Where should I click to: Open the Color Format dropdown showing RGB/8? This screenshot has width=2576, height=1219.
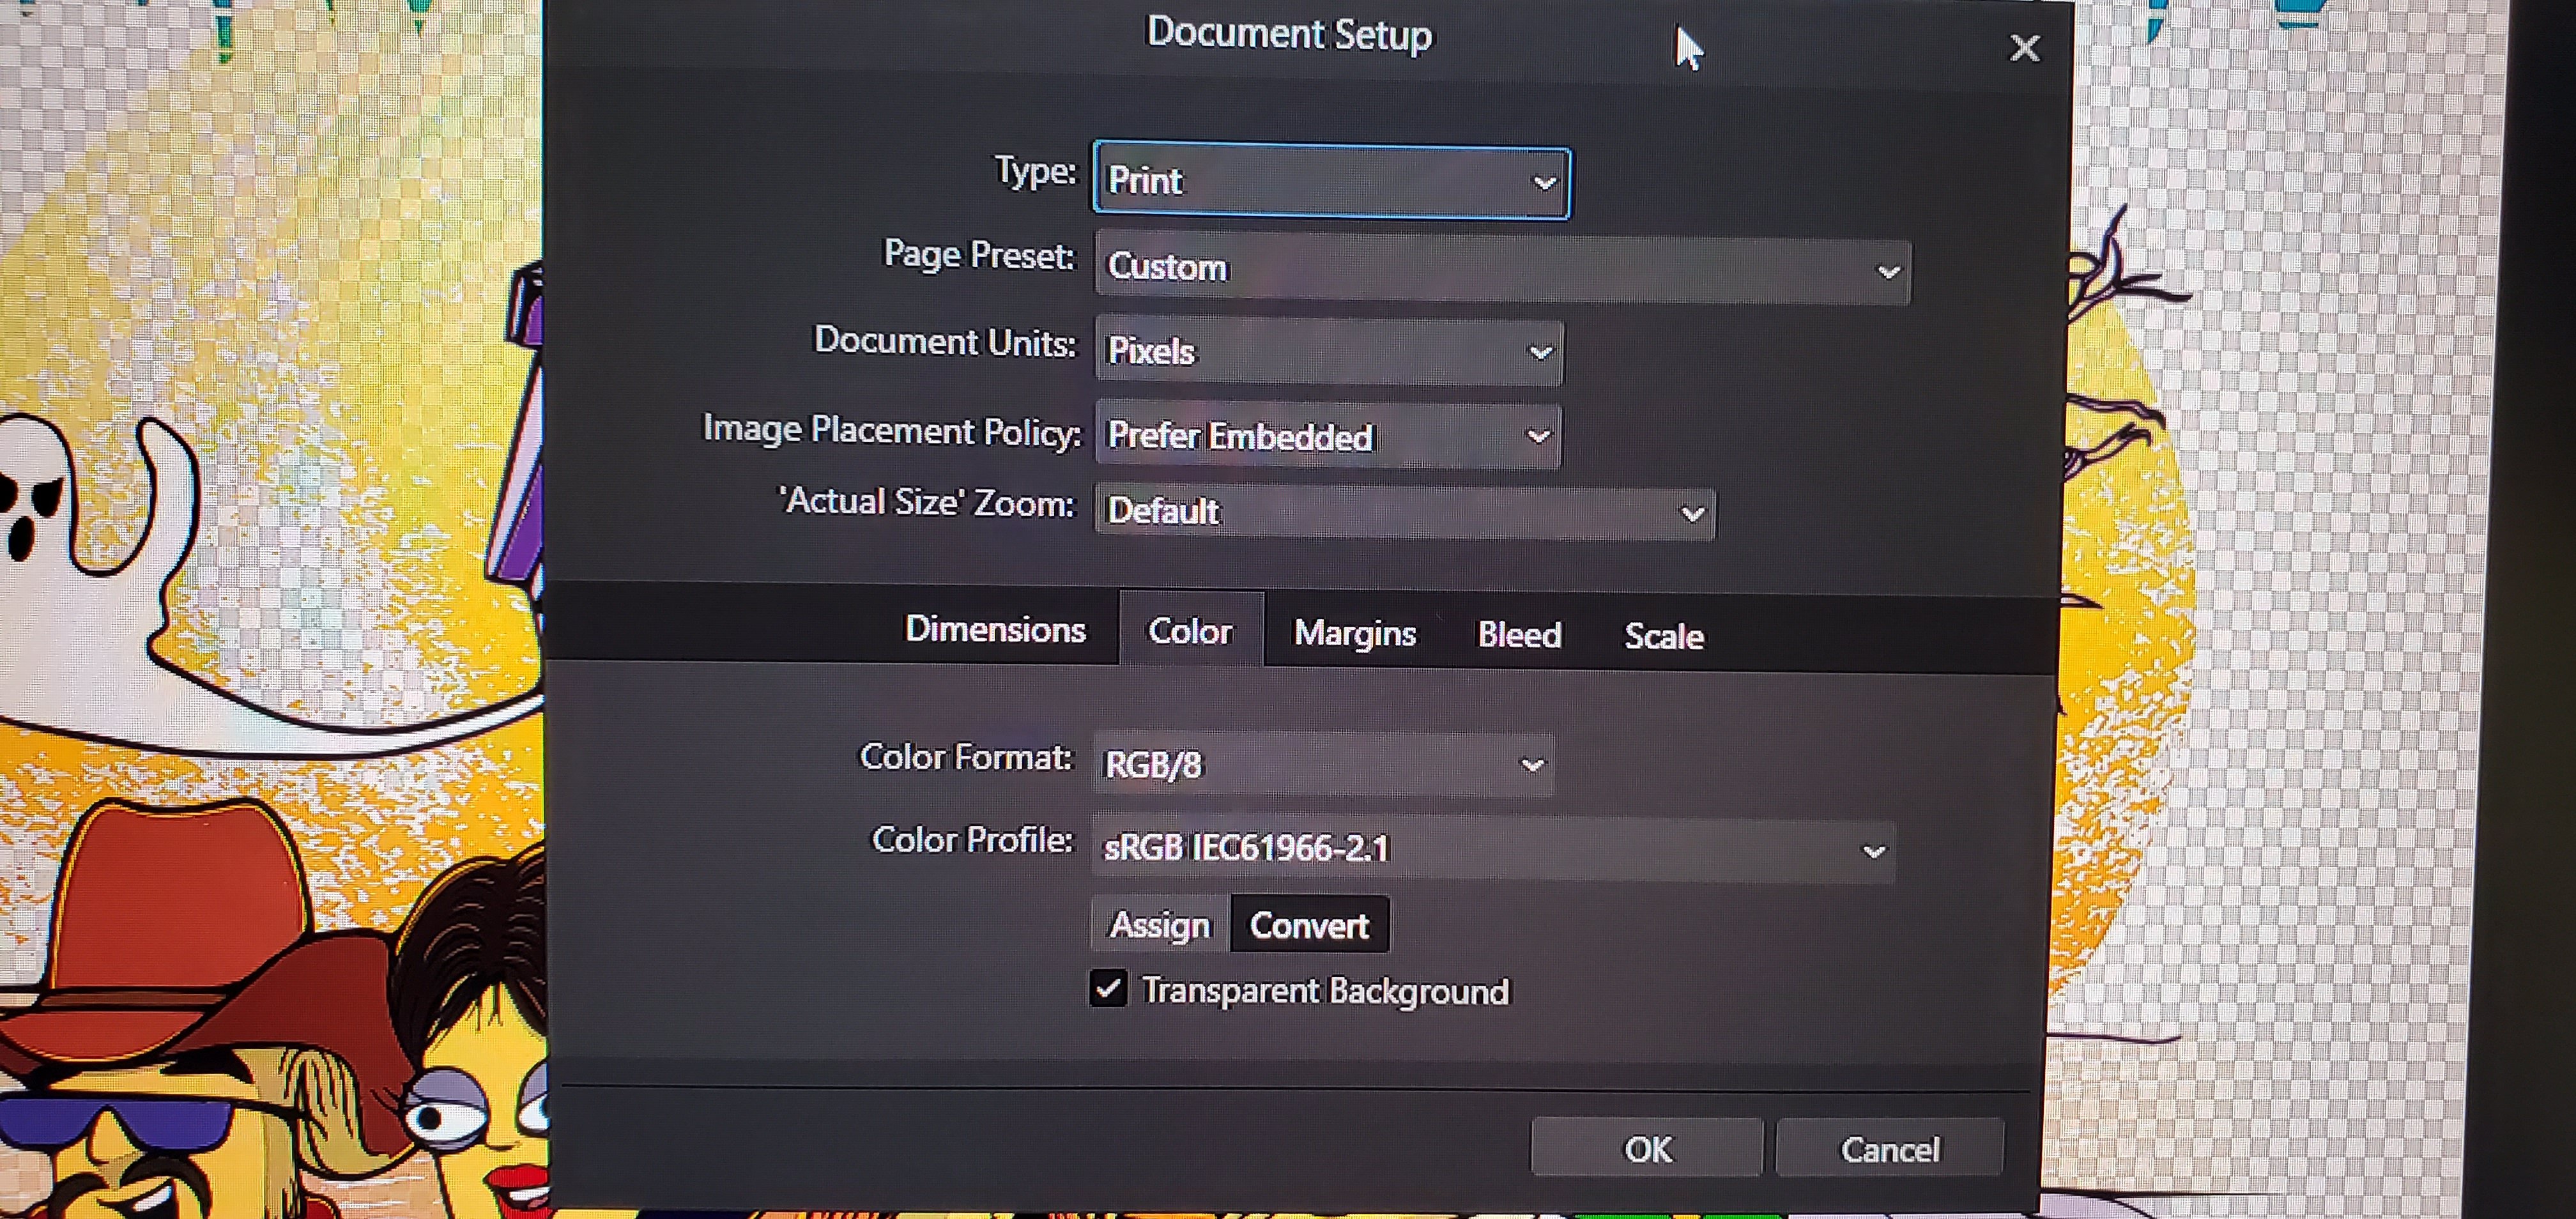tap(1323, 765)
